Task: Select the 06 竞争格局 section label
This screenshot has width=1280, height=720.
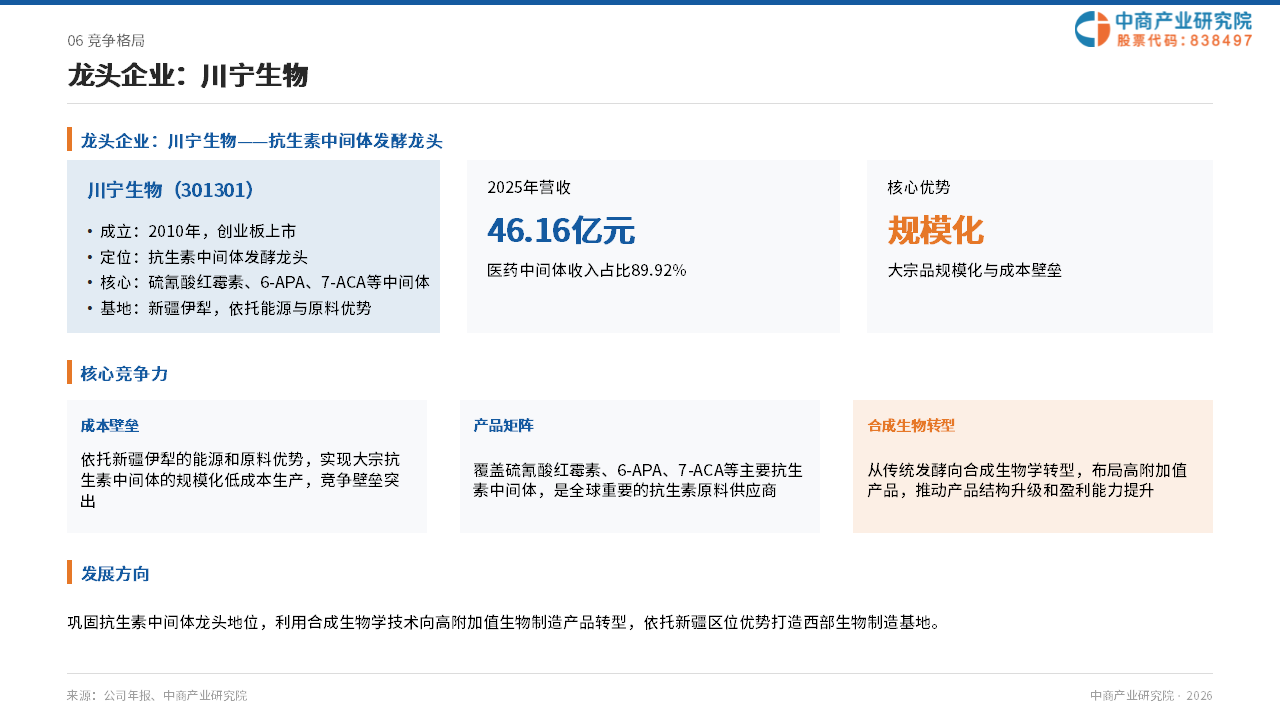Action: (106, 41)
